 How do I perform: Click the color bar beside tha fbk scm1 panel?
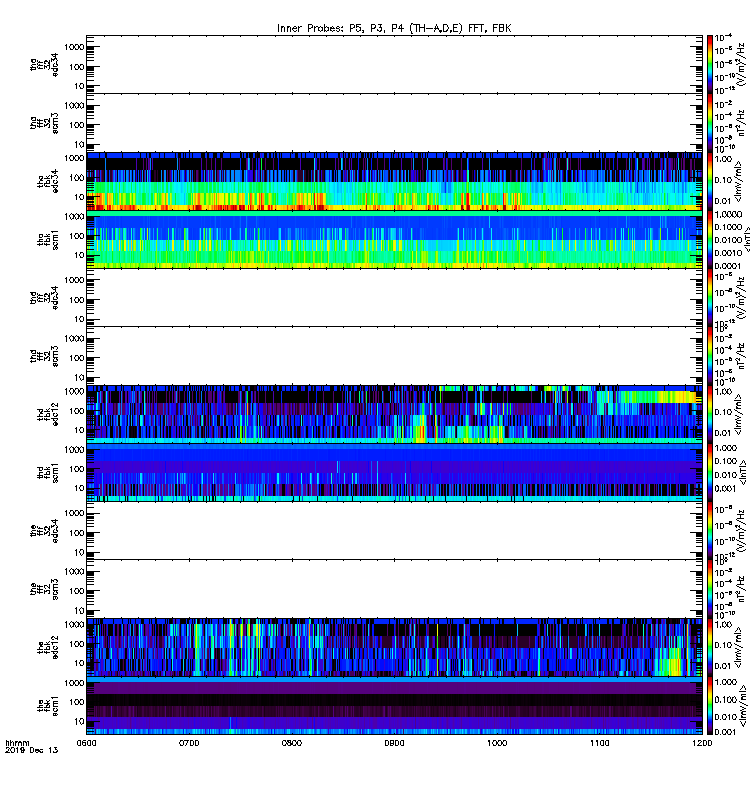click(x=710, y=239)
